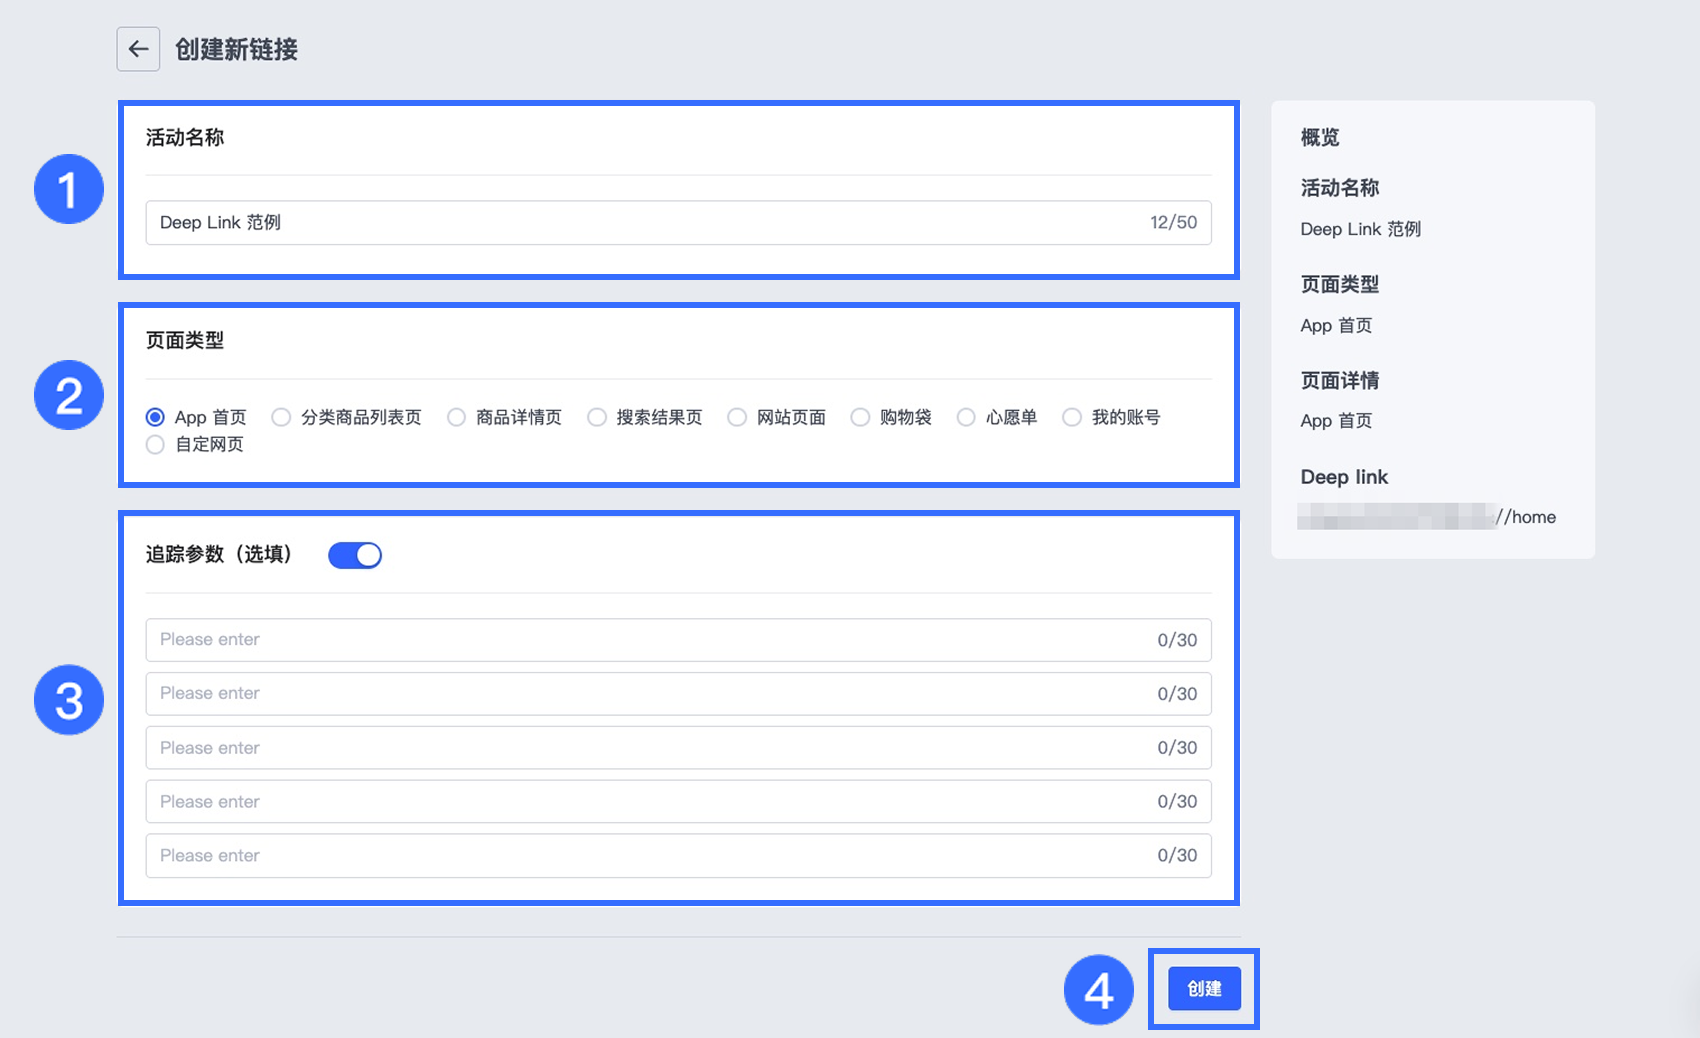Focus the third tracking parameter field
The image size is (1700, 1038).
coord(678,748)
